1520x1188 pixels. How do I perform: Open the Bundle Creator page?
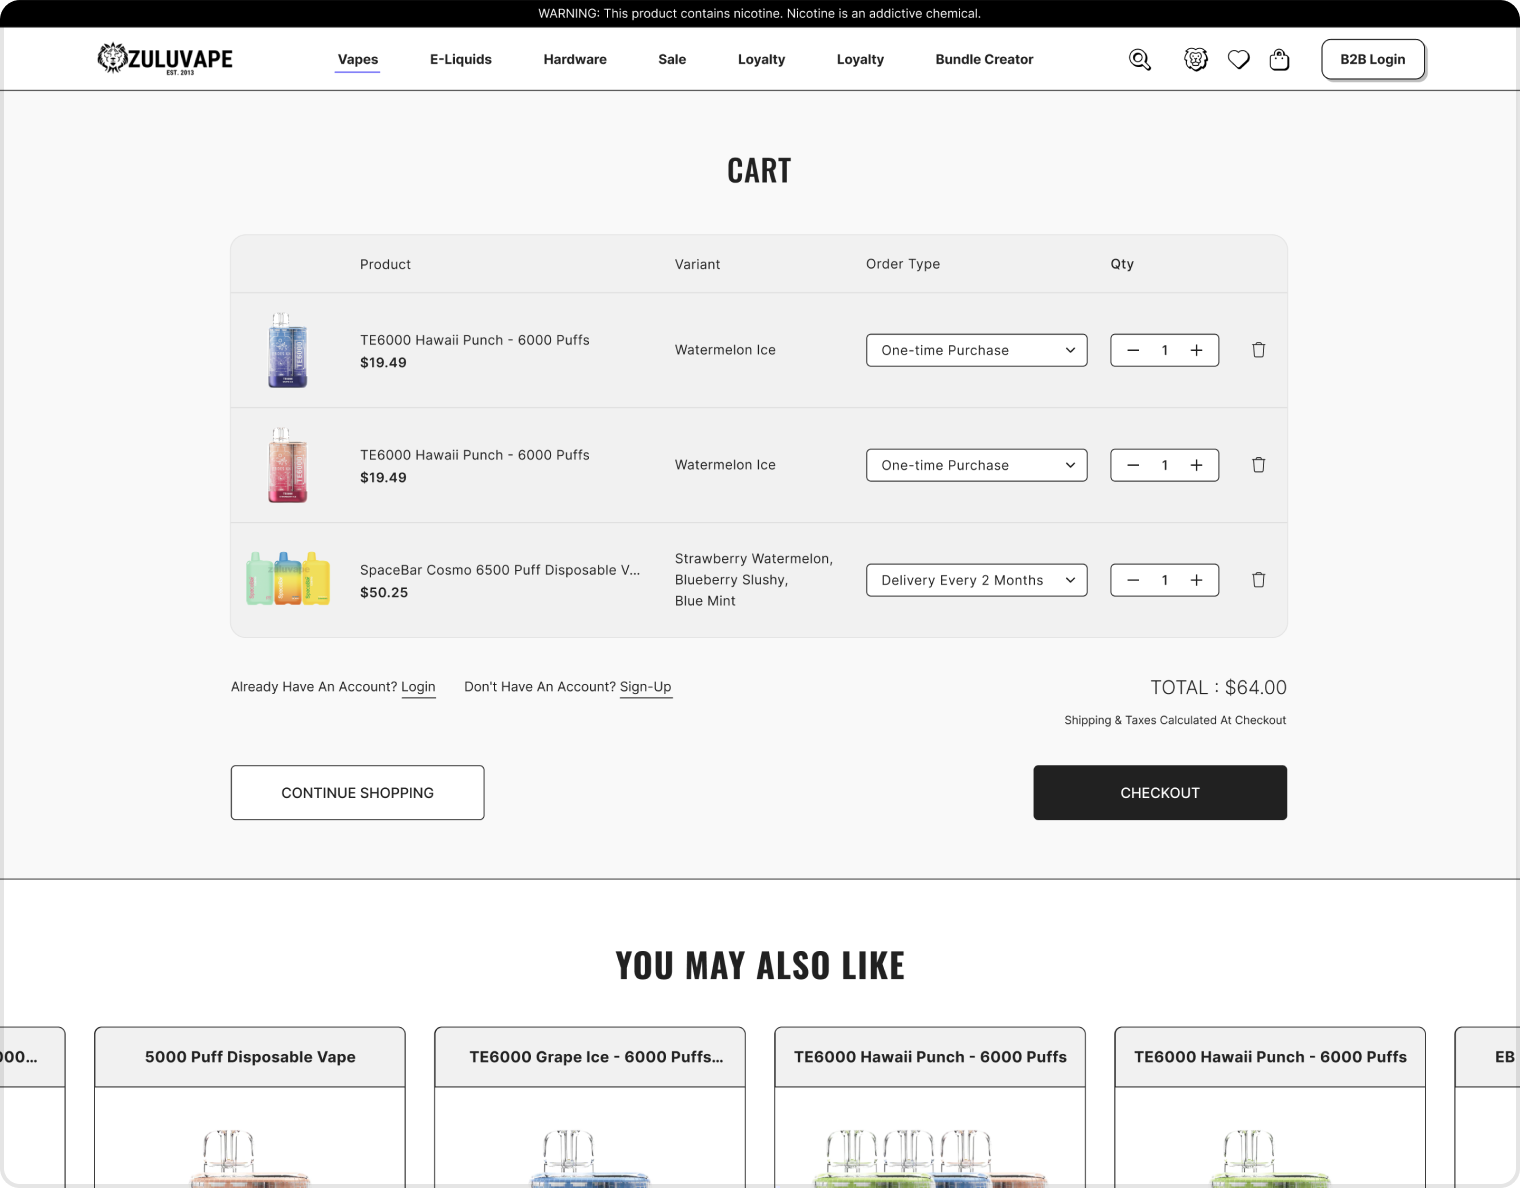tap(985, 60)
